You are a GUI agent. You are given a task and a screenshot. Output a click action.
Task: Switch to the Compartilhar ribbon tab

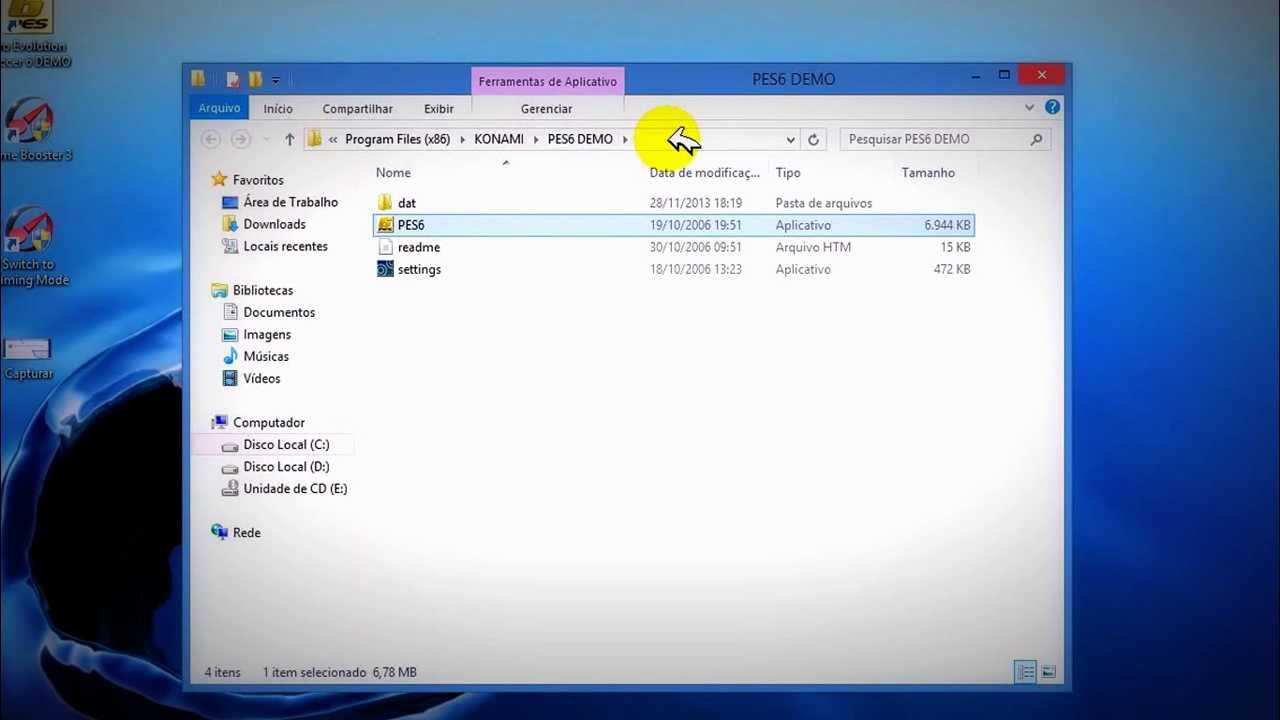[357, 108]
